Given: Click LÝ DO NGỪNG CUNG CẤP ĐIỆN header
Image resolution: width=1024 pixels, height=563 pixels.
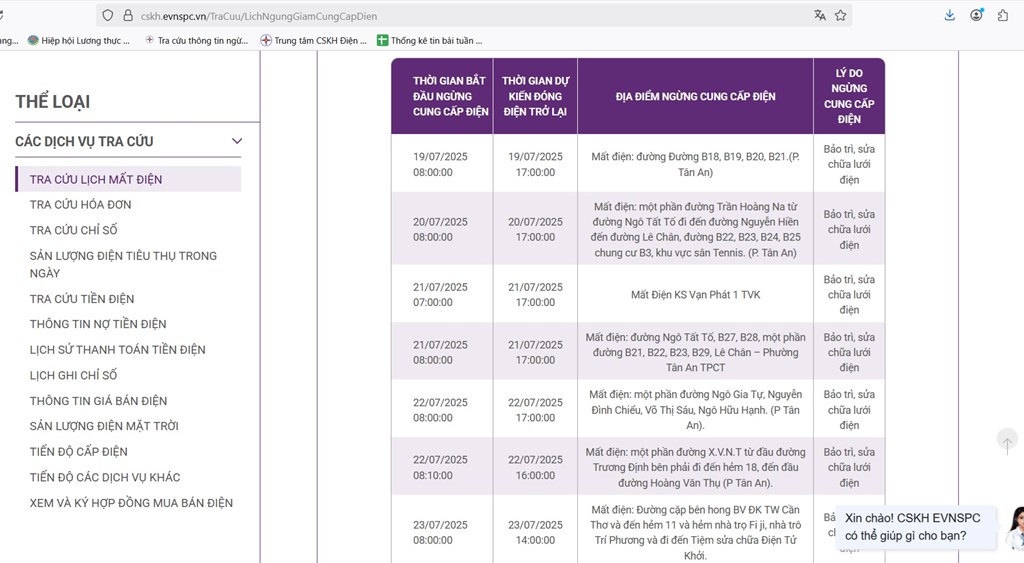Looking at the screenshot, I should tap(849, 96).
